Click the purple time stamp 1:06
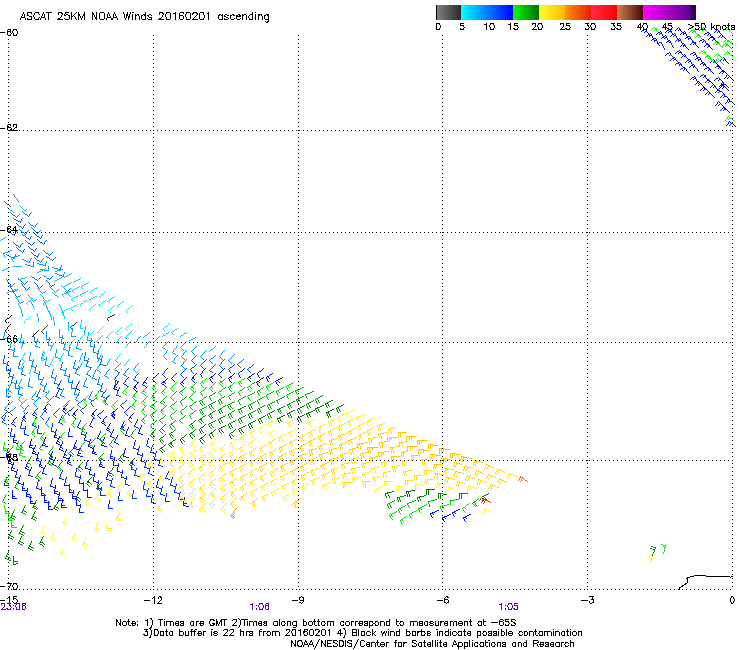 click(x=260, y=607)
